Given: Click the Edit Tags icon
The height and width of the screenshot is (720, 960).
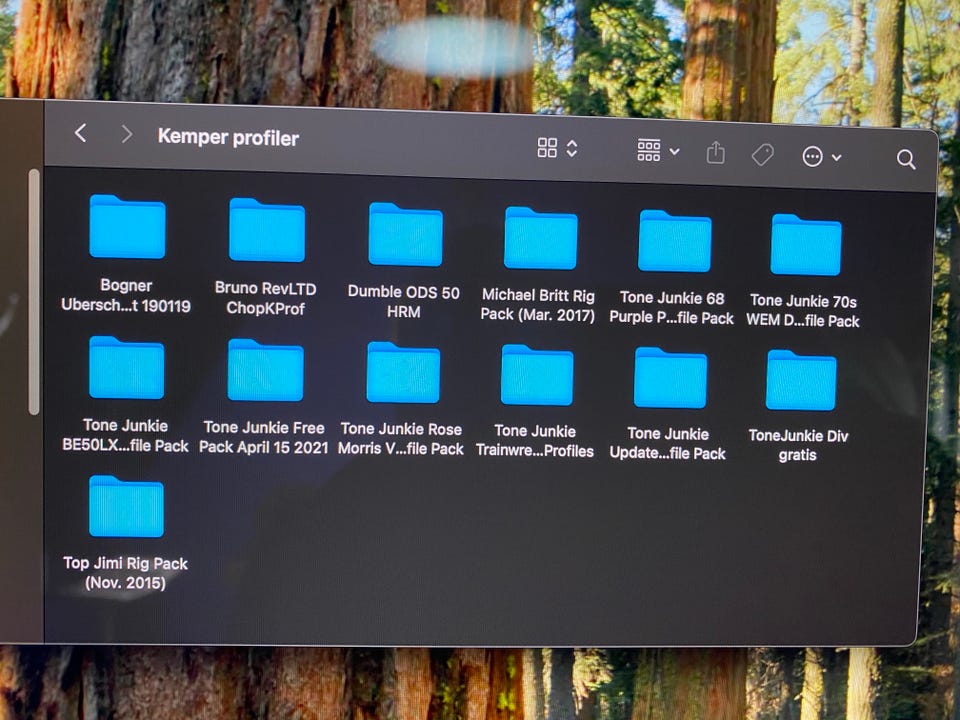Looking at the screenshot, I should (762, 155).
